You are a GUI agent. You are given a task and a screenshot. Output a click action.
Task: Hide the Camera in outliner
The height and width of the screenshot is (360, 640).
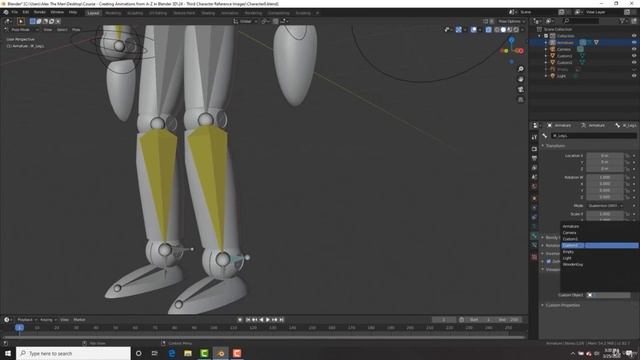click(x=634, y=49)
